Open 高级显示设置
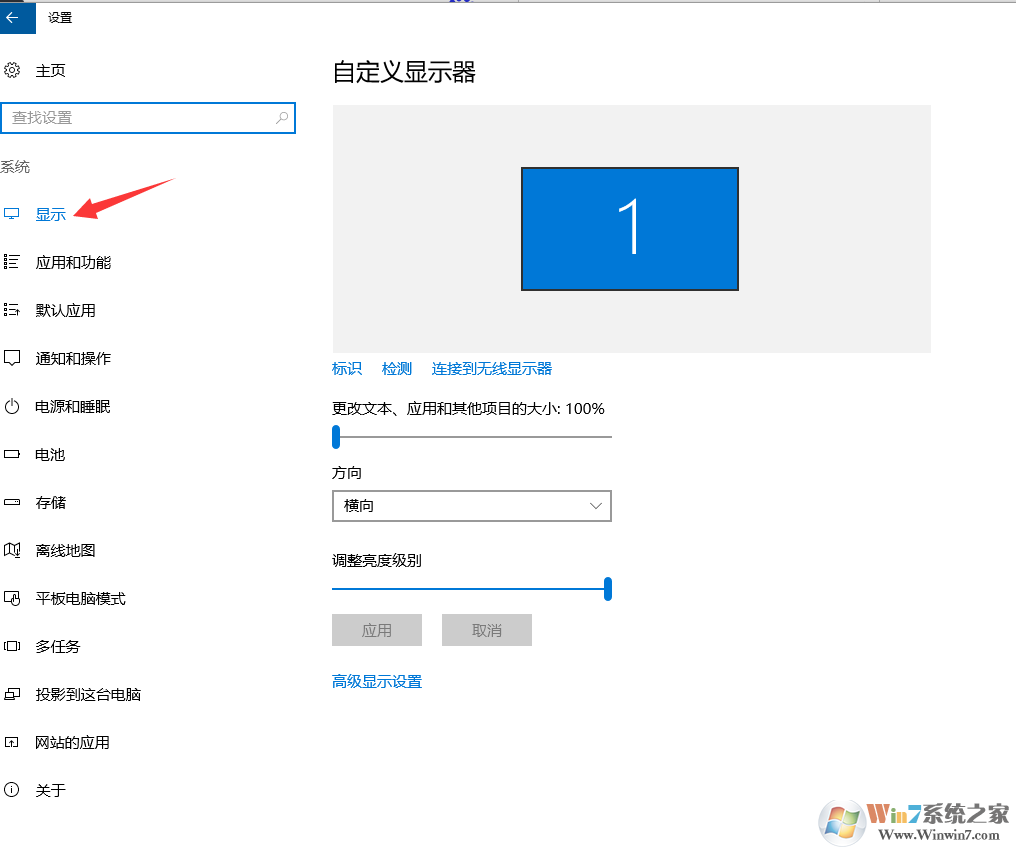Image resolution: width=1016 pixels, height=849 pixels. (x=376, y=680)
